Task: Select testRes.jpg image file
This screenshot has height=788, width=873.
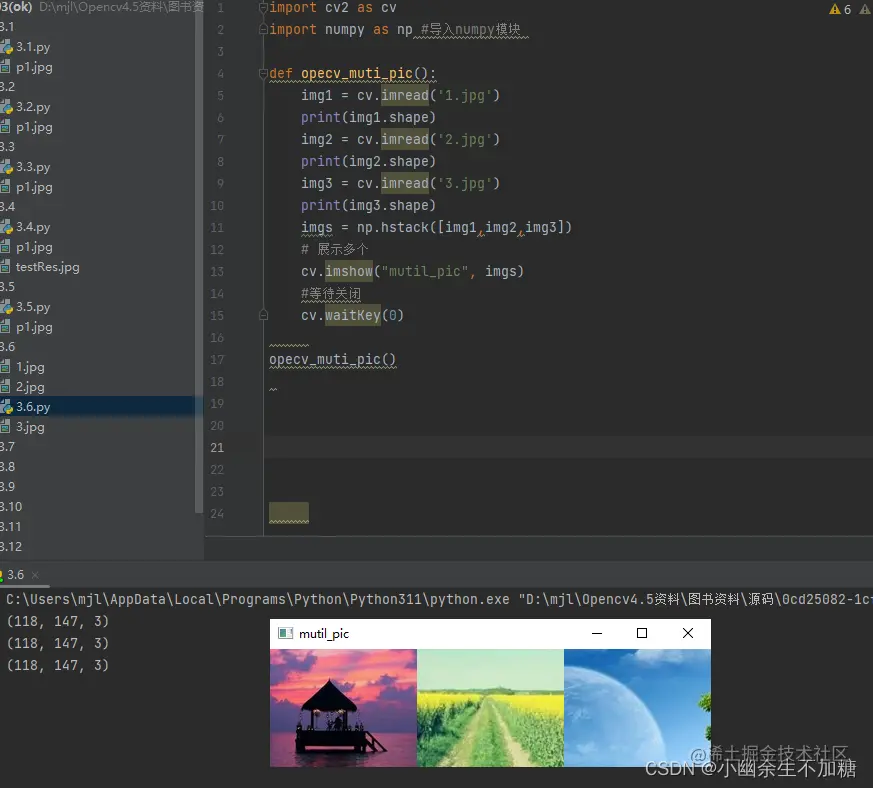Action: [47, 267]
